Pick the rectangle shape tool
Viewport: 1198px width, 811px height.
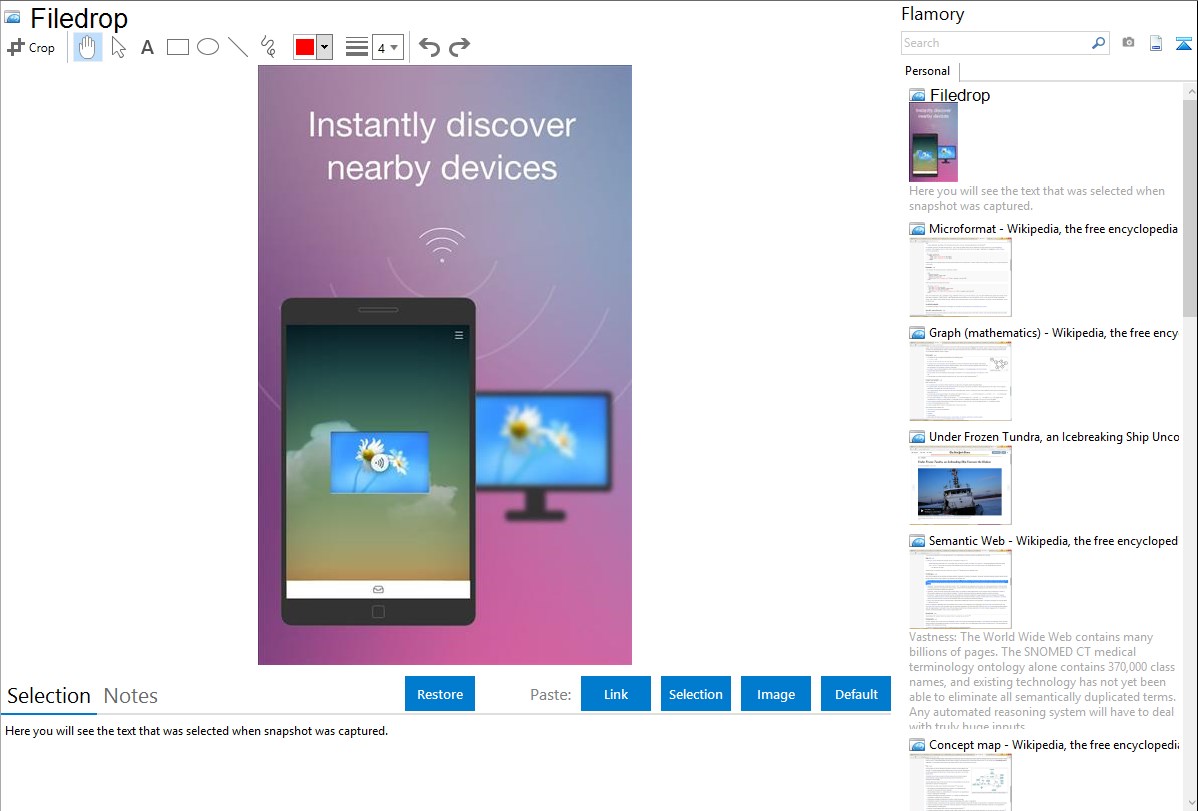click(x=177, y=47)
